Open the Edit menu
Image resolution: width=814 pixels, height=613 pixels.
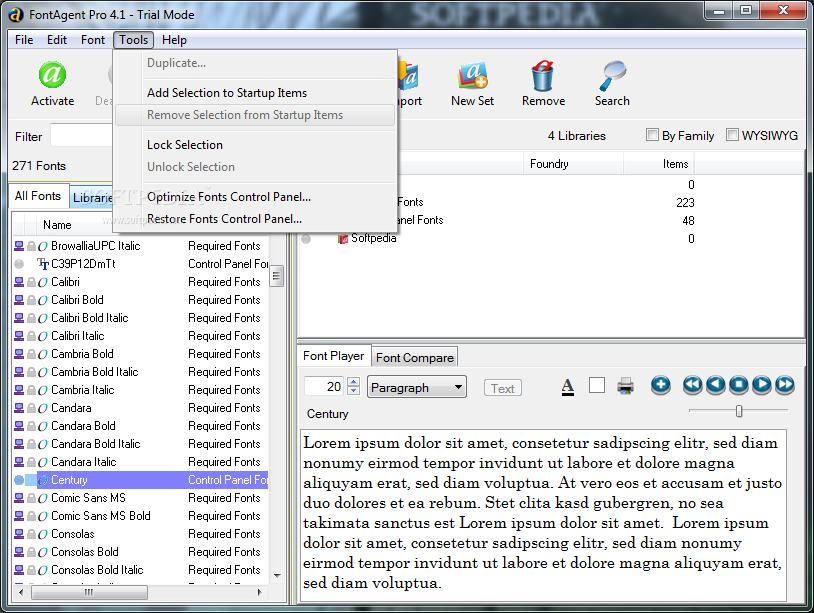pyautogui.click(x=57, y=40)
